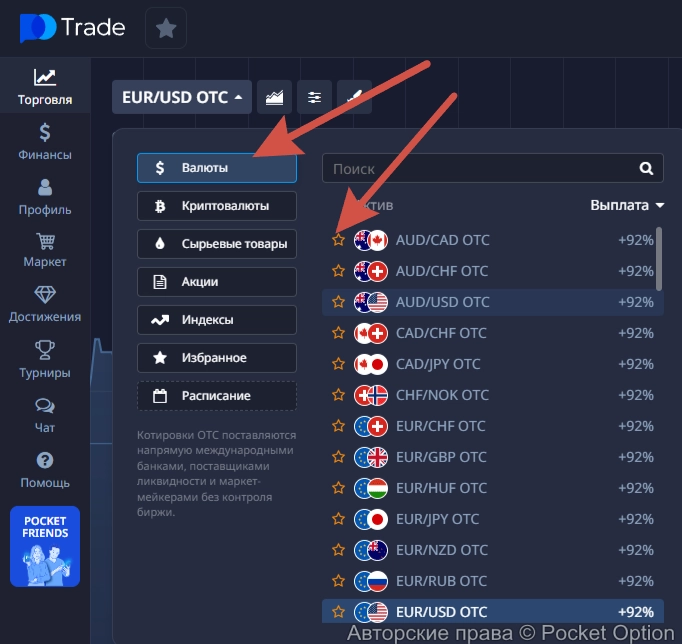The image size is (682, 644).
Task: Go to Профиль in sidebar
Action: click(45, 197)
